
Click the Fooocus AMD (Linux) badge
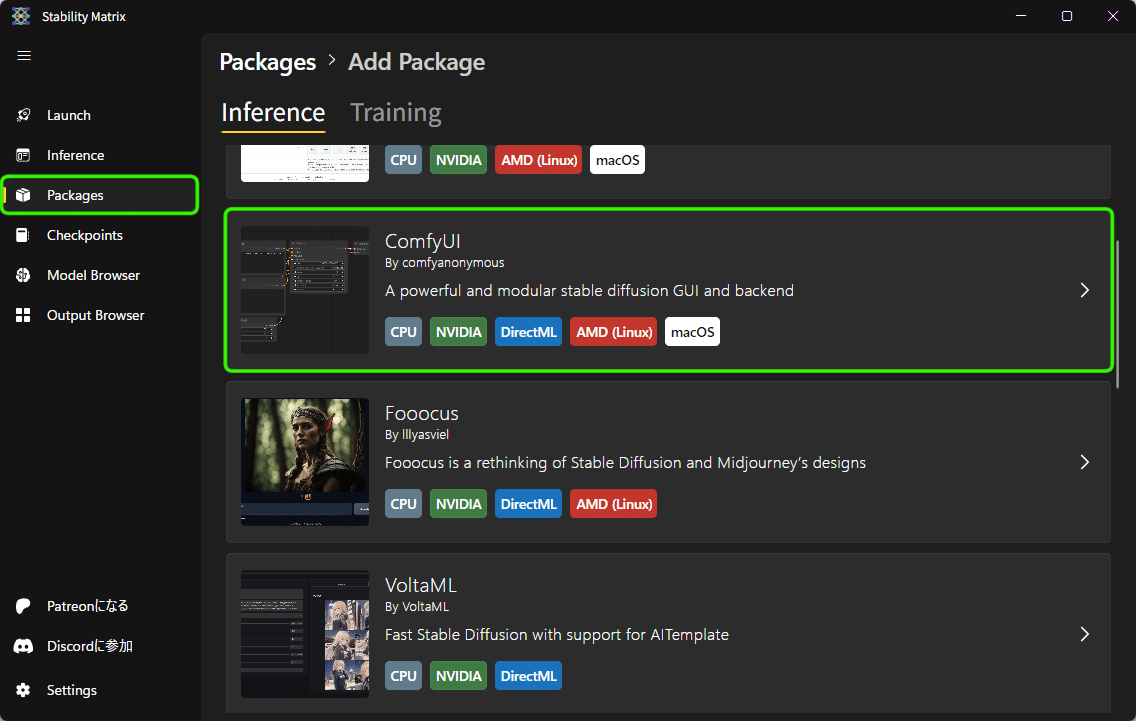pyautogui.click(x=614, y=504)
